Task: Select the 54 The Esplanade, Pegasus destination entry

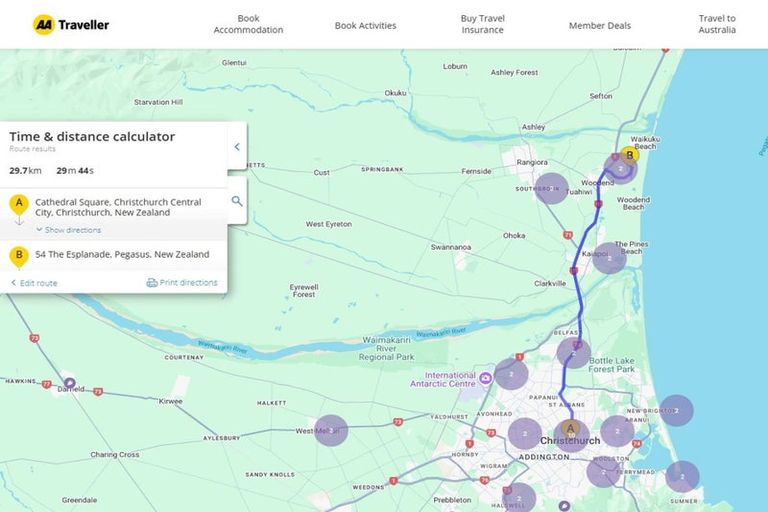Action: click(122, 255)
